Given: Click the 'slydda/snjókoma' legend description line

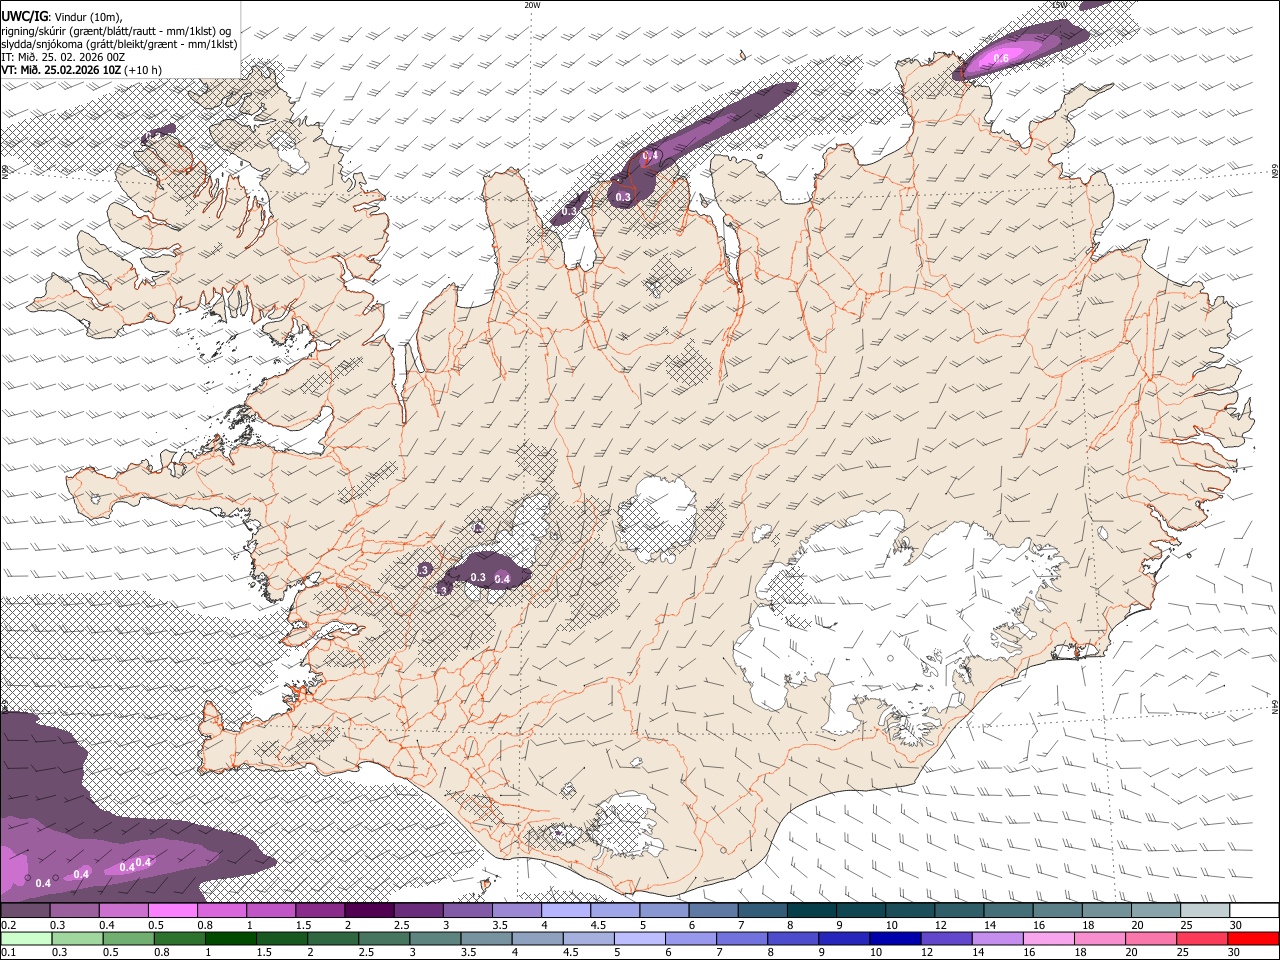Looking at the screenshot, I should 119,44.
